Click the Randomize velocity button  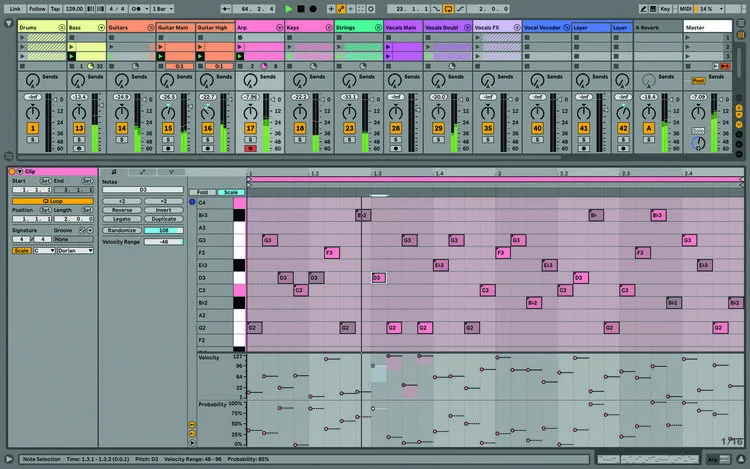click(122, 230)
